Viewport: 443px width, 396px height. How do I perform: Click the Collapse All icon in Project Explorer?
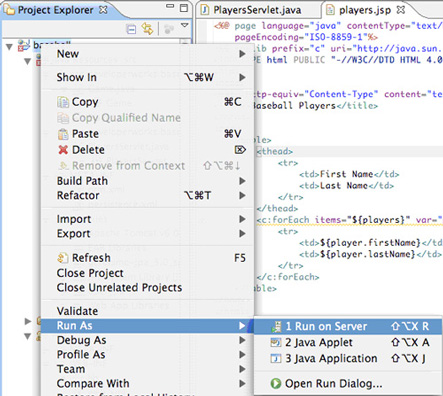tap(132, 29)
